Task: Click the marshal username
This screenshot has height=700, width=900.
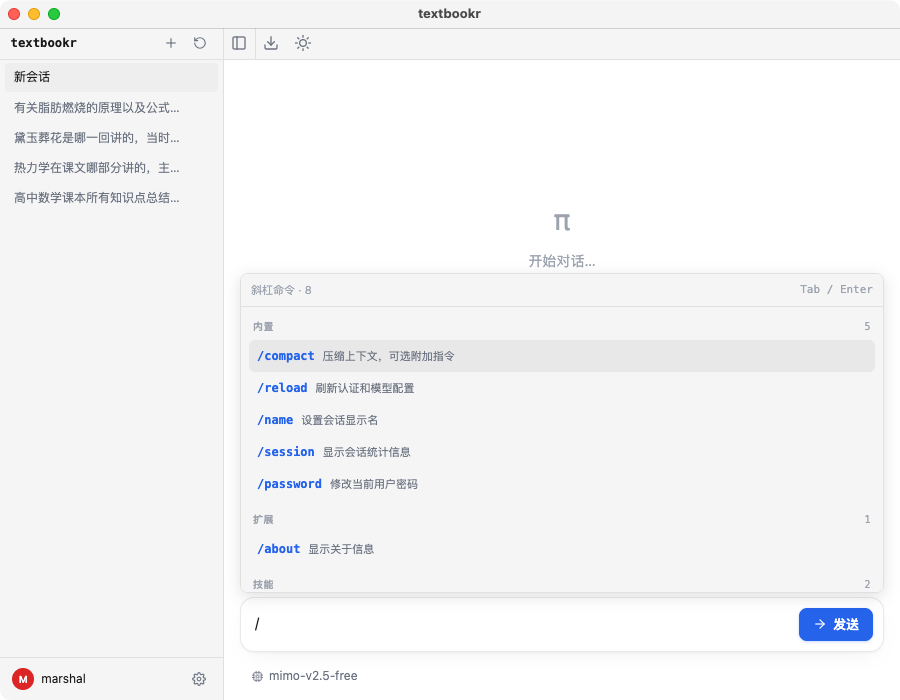Action: 63,679
